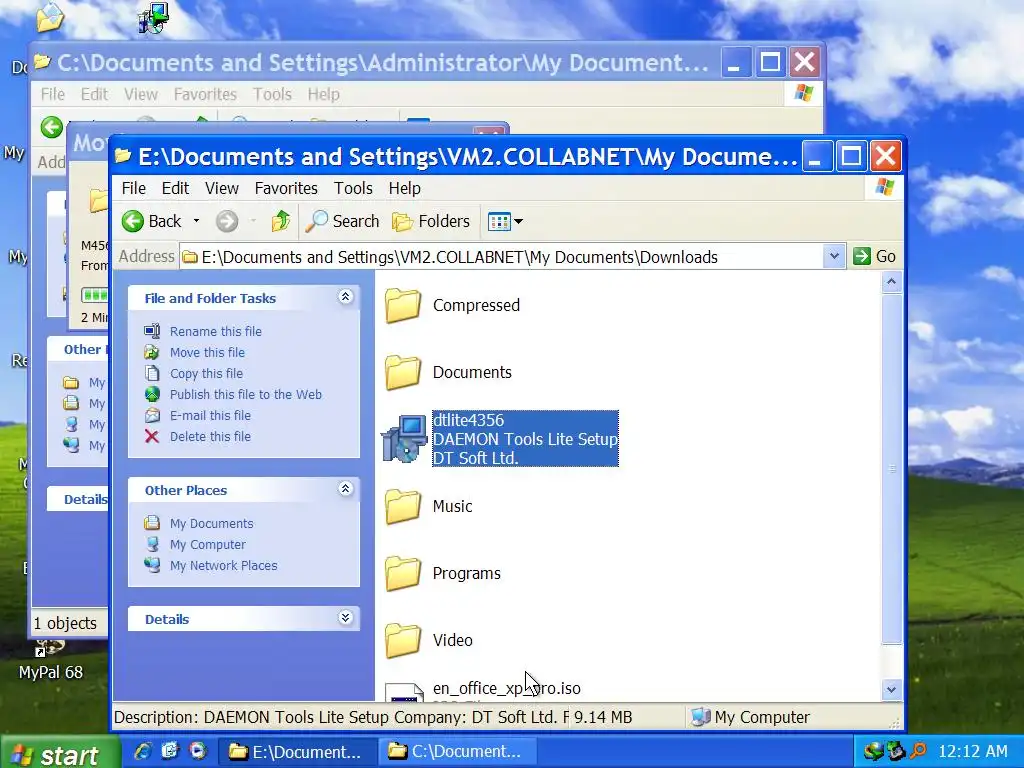Click Move this file

tap(207, 352)
